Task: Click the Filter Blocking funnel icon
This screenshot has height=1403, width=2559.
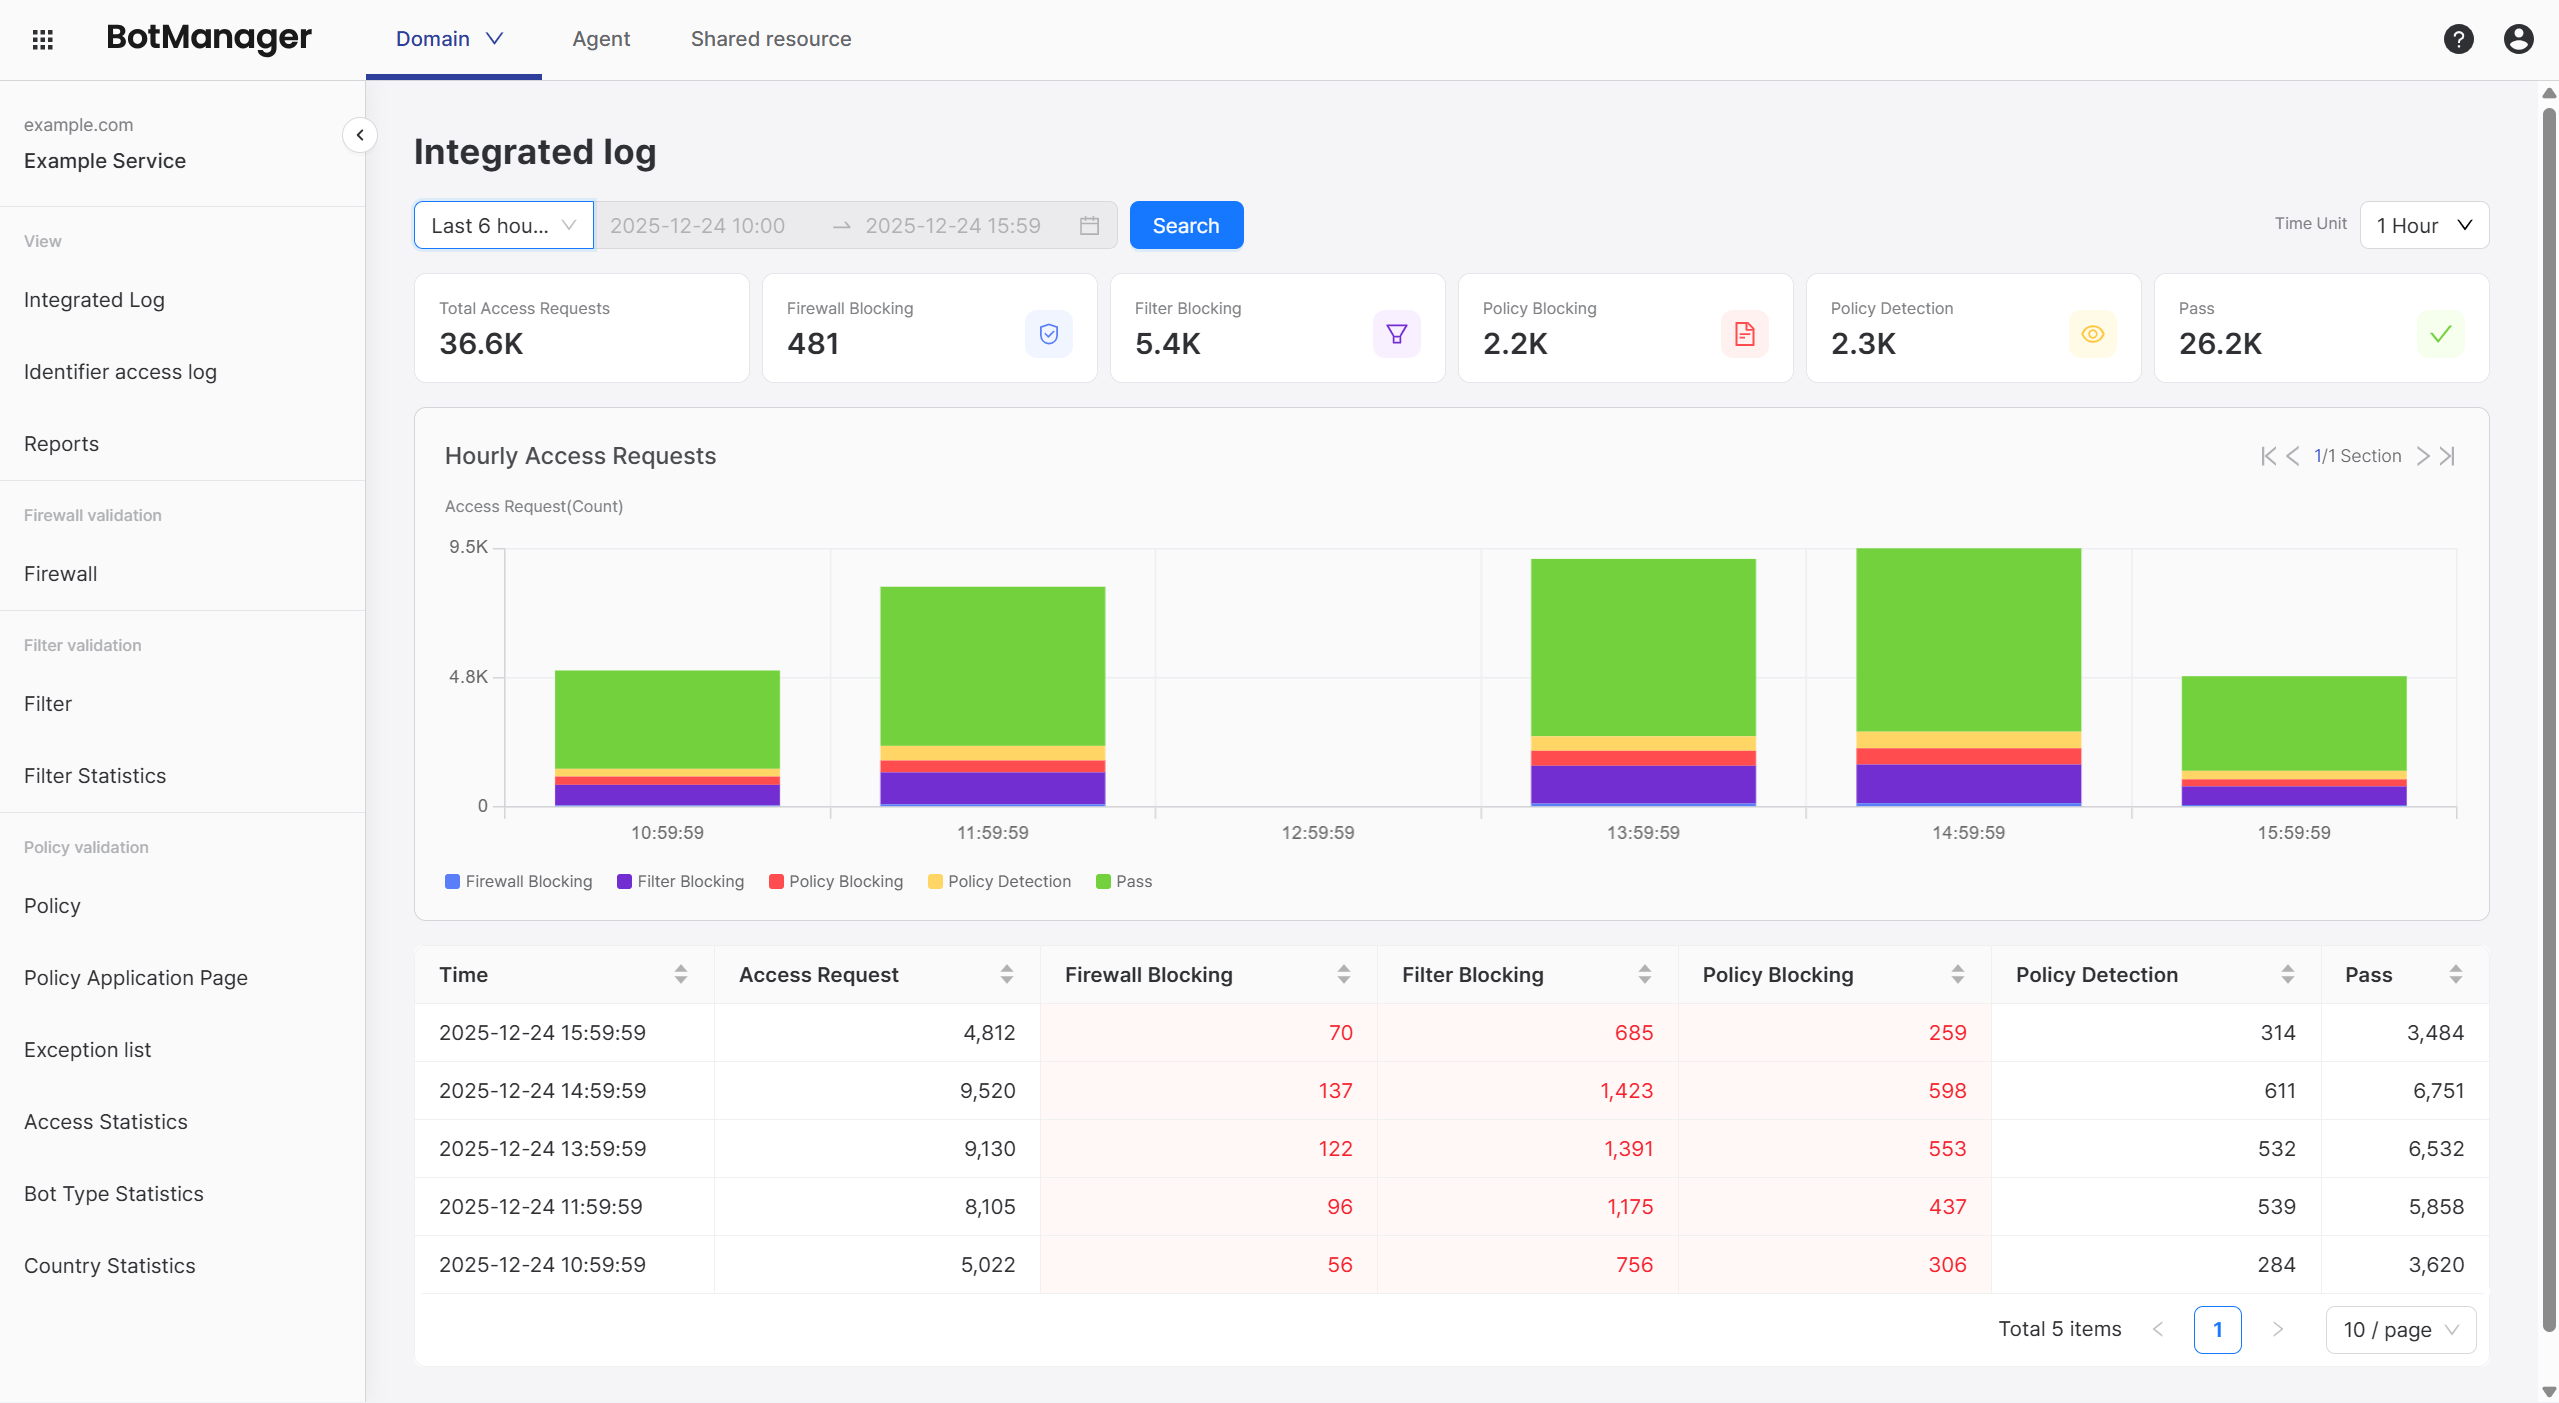Action: click(1396, 334)
